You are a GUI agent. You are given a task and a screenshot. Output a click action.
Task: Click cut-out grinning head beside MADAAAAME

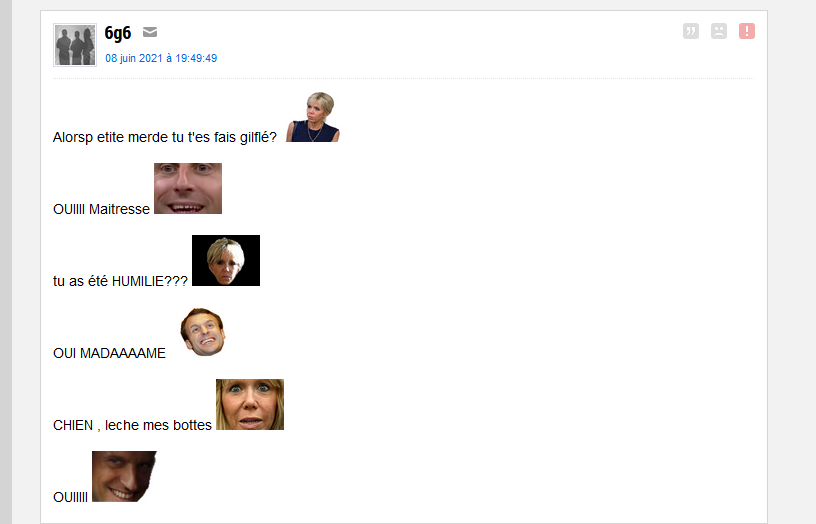click(203, 333)
